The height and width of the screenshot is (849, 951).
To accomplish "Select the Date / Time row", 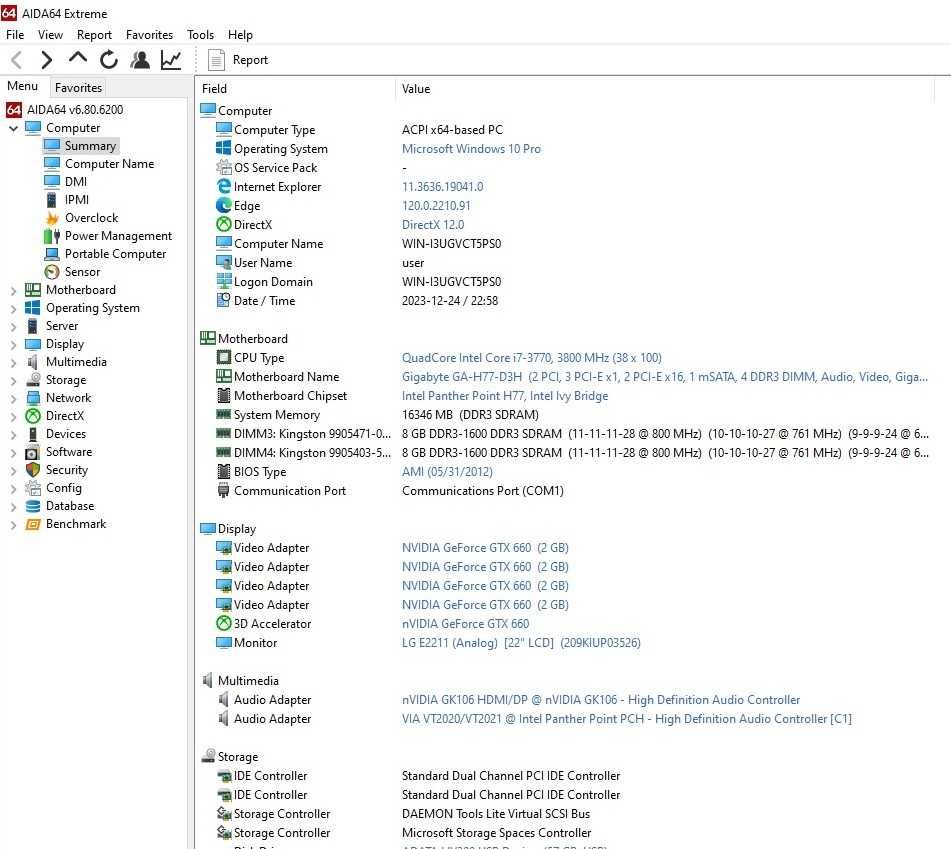I will [564, 301].
